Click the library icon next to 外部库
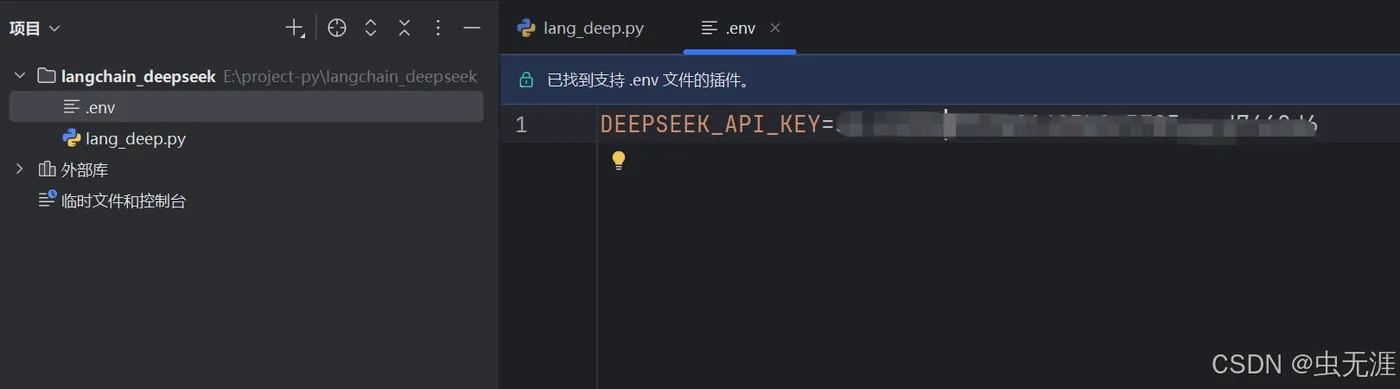This screenshot has width=1400, height=389. (46, 169)
